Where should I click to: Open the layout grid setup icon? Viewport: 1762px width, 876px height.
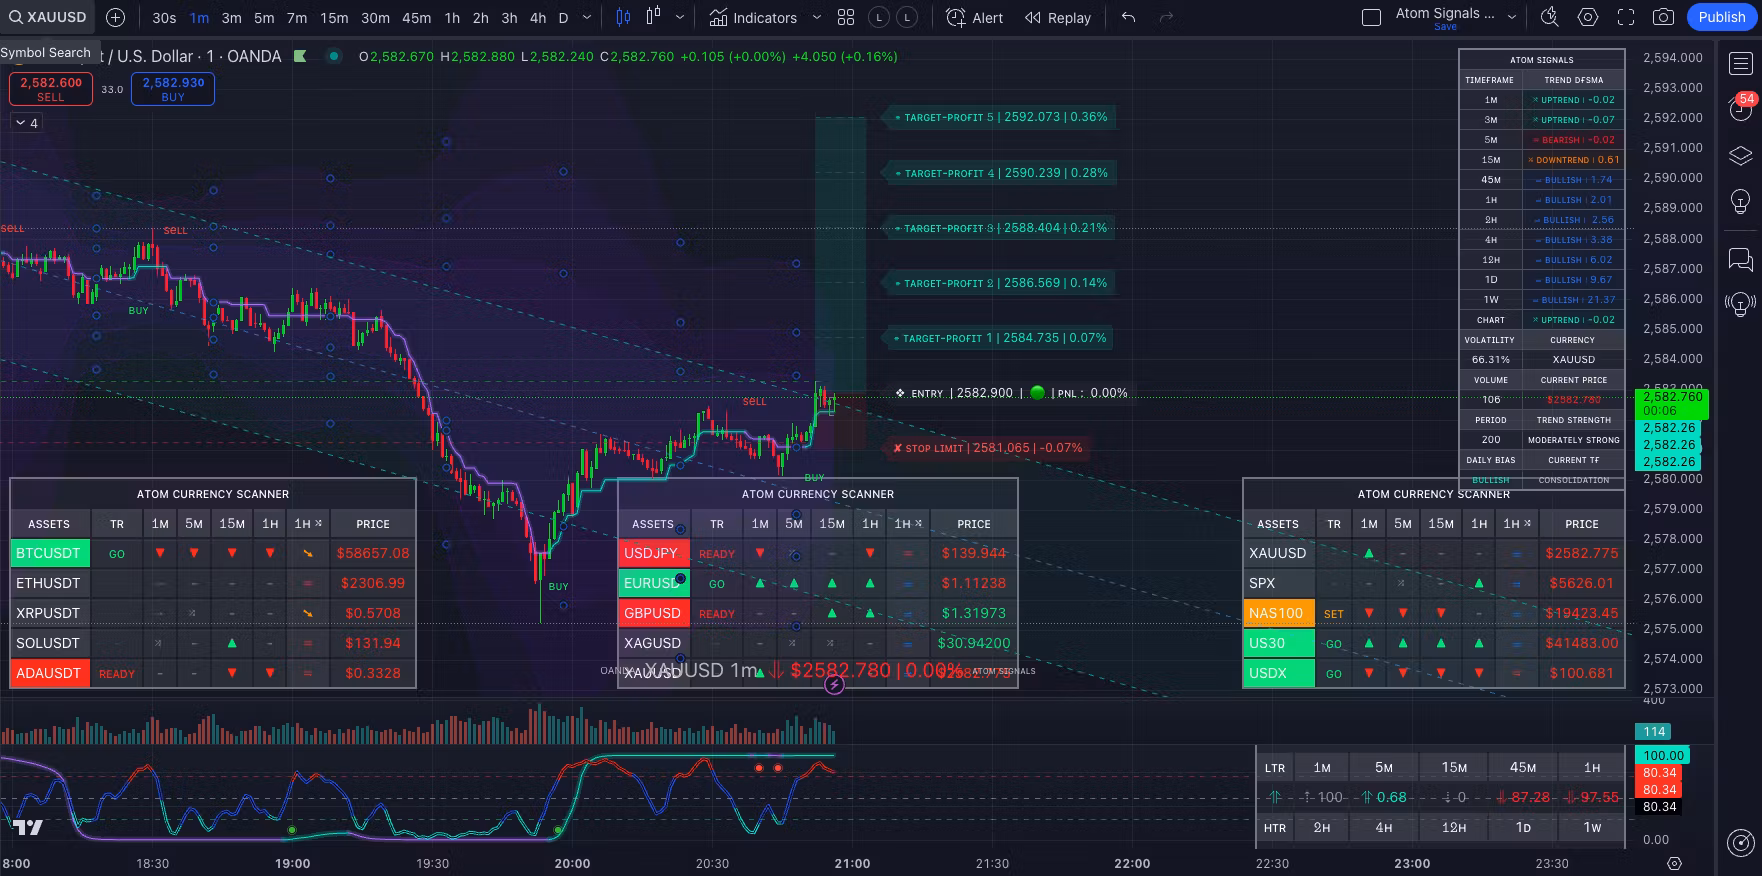(846, 17)
